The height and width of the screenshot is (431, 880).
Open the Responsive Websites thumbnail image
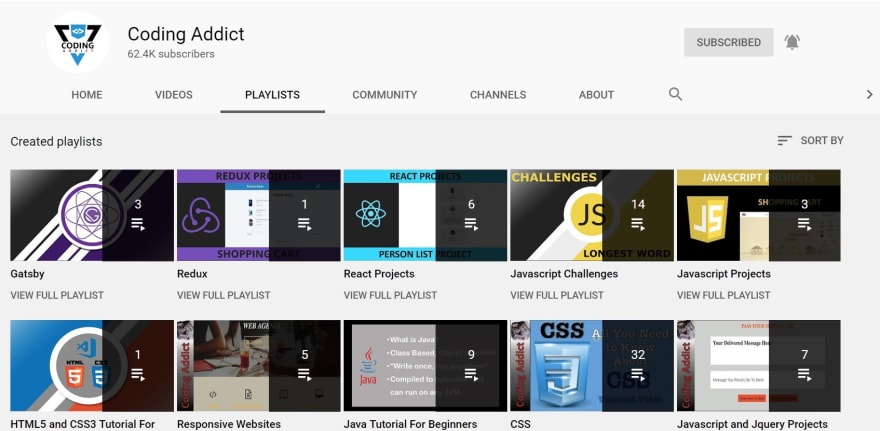[x=259, y=366]
